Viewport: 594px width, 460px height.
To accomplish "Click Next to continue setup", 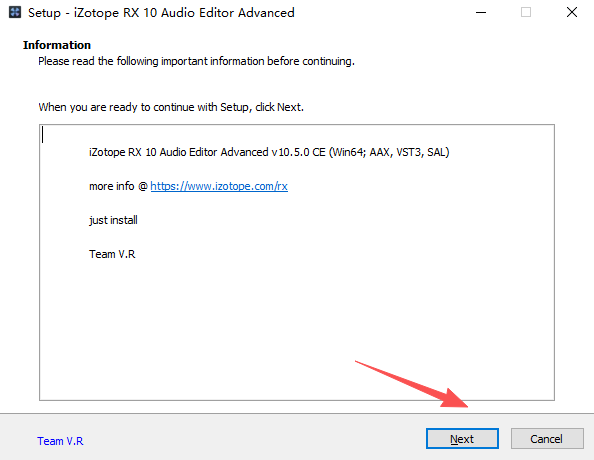I will [x=462, y=439].
